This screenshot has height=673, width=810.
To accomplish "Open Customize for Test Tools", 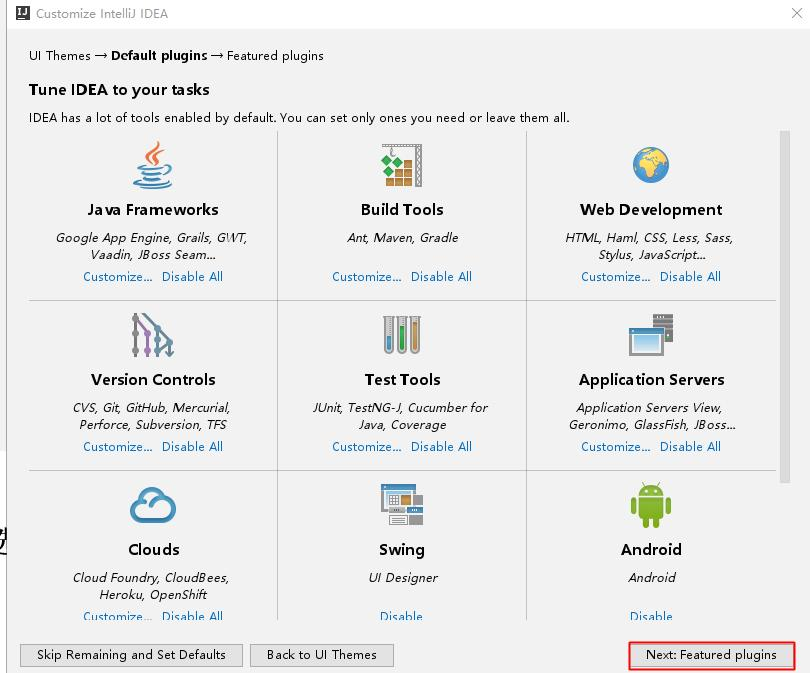I will pyautogui.click(x=367, y=447).
